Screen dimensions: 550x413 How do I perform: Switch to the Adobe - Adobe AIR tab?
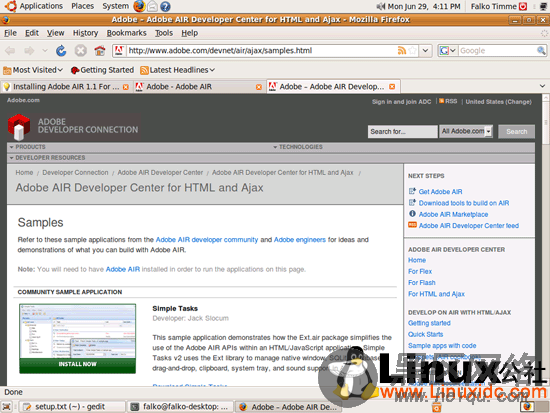pos(199,87)
